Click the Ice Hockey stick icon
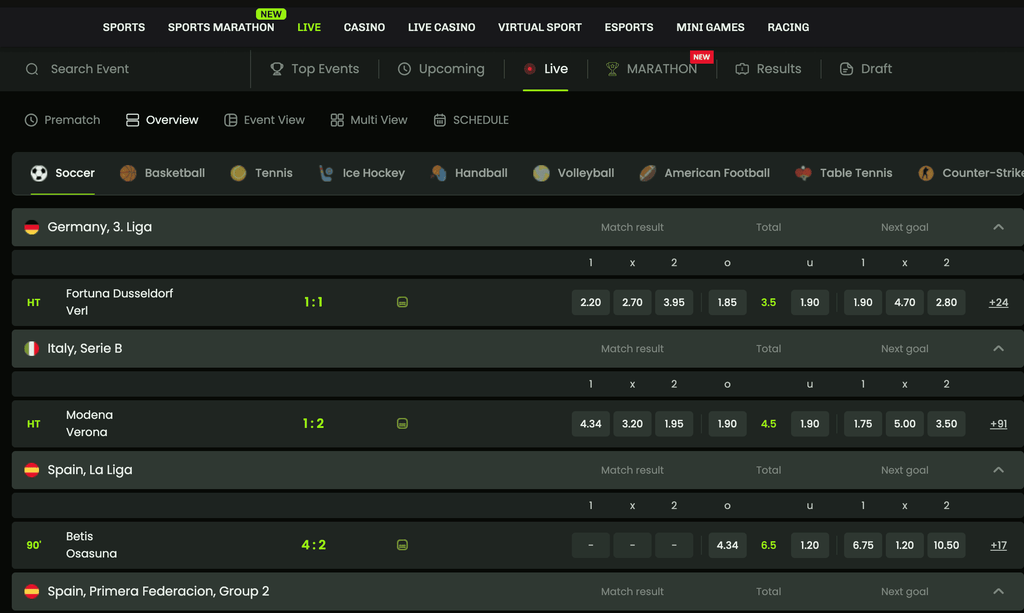This screenshot has height=613, width=1024. point(326,173)
